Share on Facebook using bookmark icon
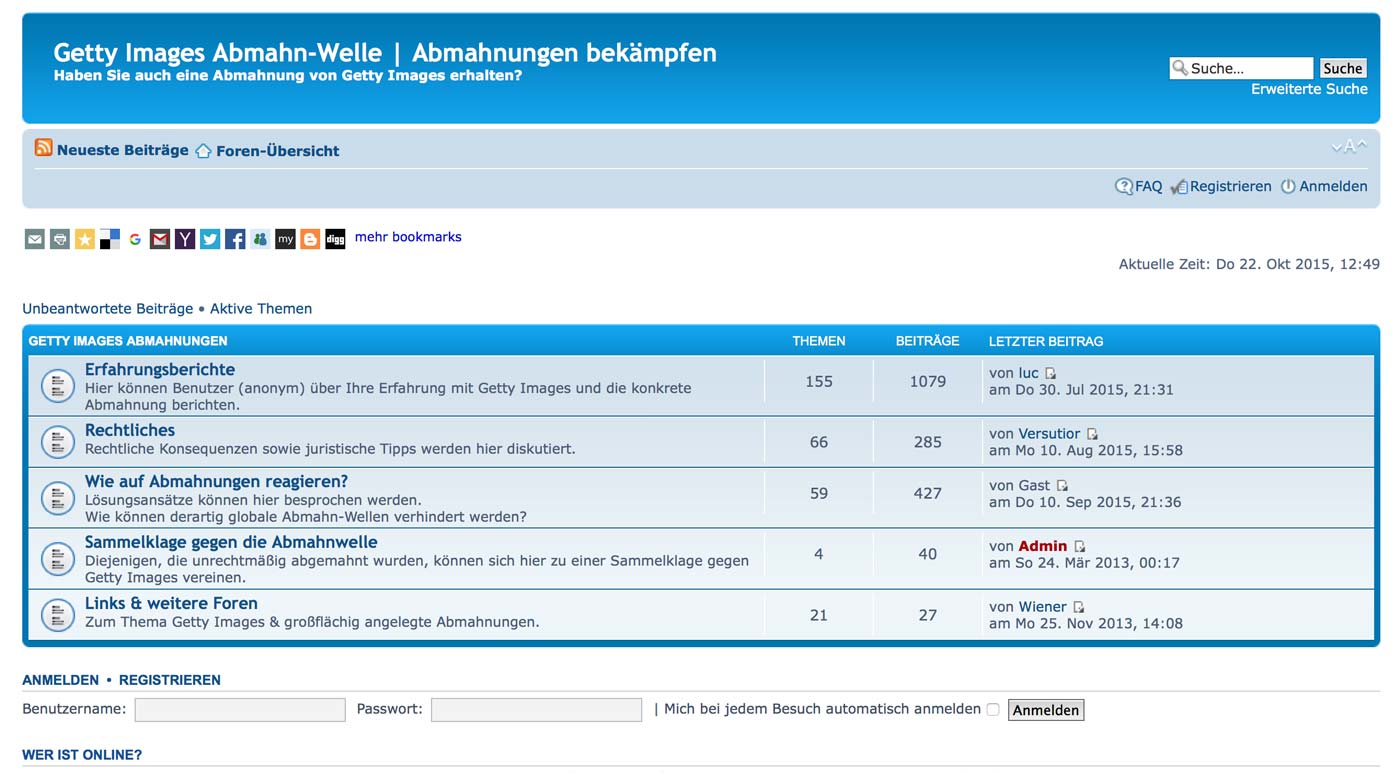Image resolution: width=1400 pixels, height=773 pixels. (235, 239)
